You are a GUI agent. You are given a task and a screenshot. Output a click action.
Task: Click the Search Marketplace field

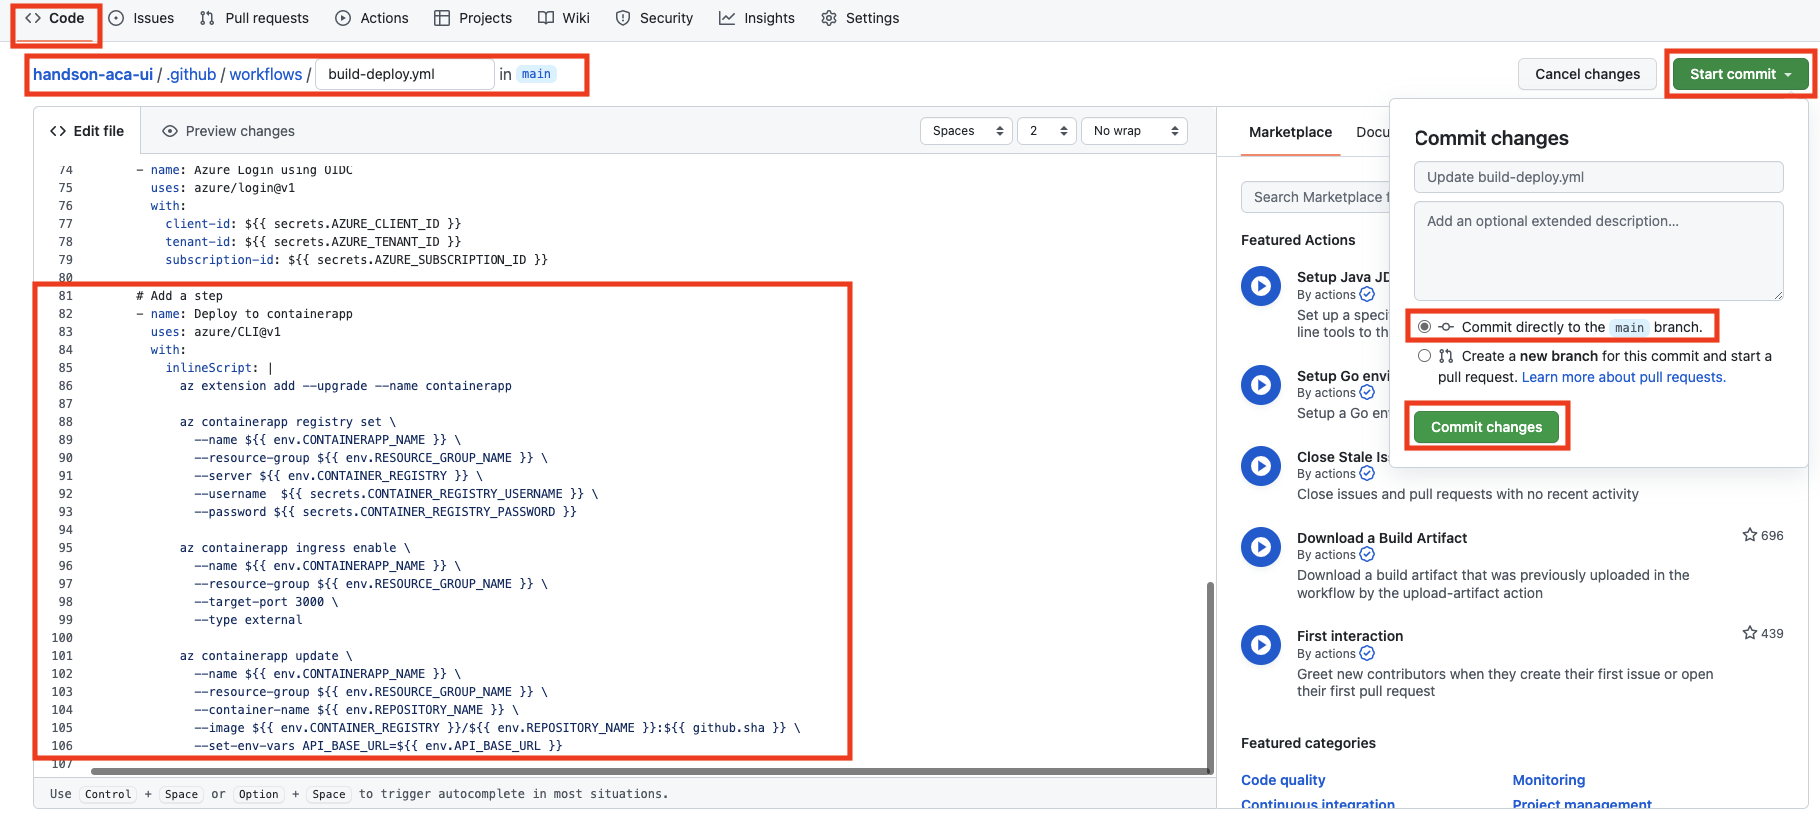coord(1315,197)
